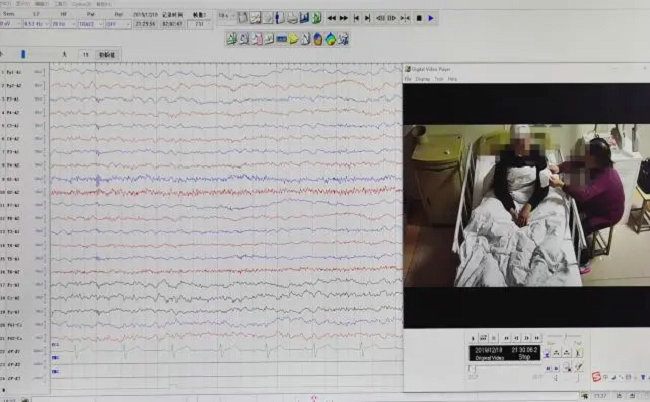Image resolution: width=650 pixels, height=402 pixels.
Task: Click the fast rewind double-arrow icon
Action: pyautogui.click(x=332, y=18)
